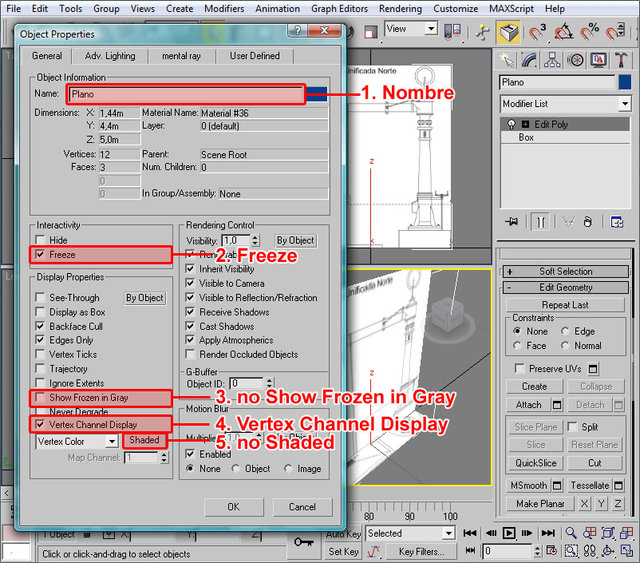The width and height of the screenshot is (640, 563).
Task: Open the Modifier List dropdown
Action: tap(566, 104)
